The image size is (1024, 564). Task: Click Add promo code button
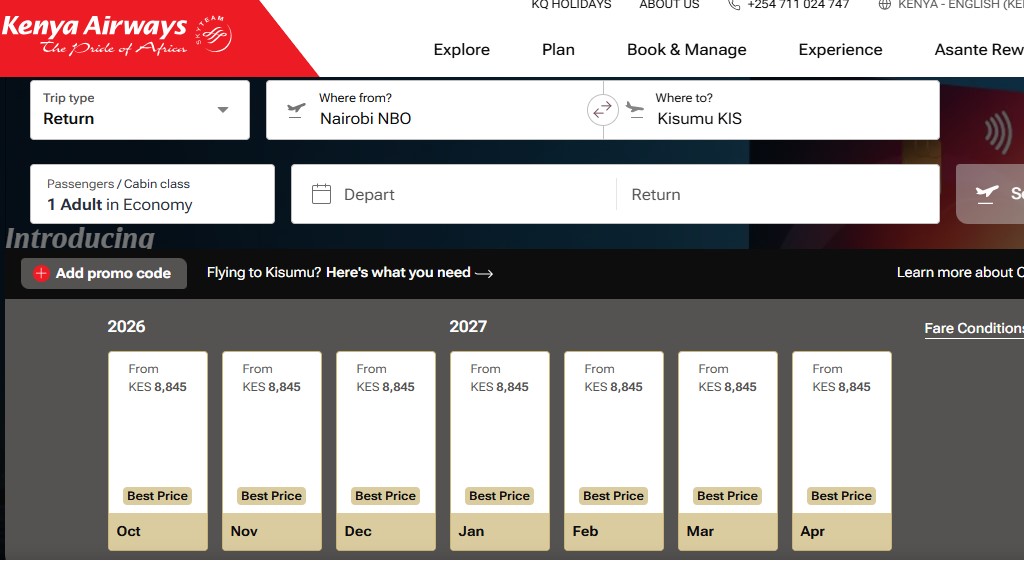coord(104,273)
